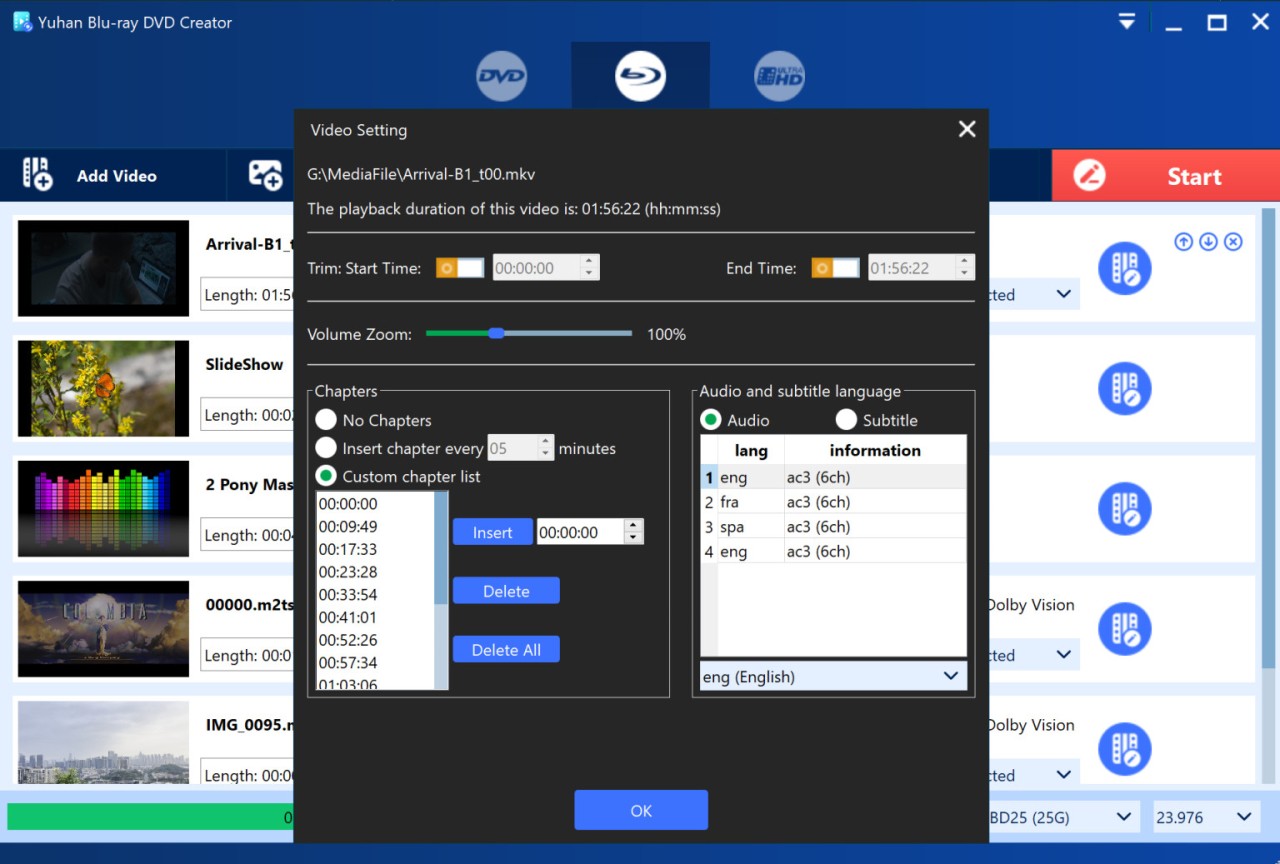Click the Insert chapter button

[x=492, y=532]
